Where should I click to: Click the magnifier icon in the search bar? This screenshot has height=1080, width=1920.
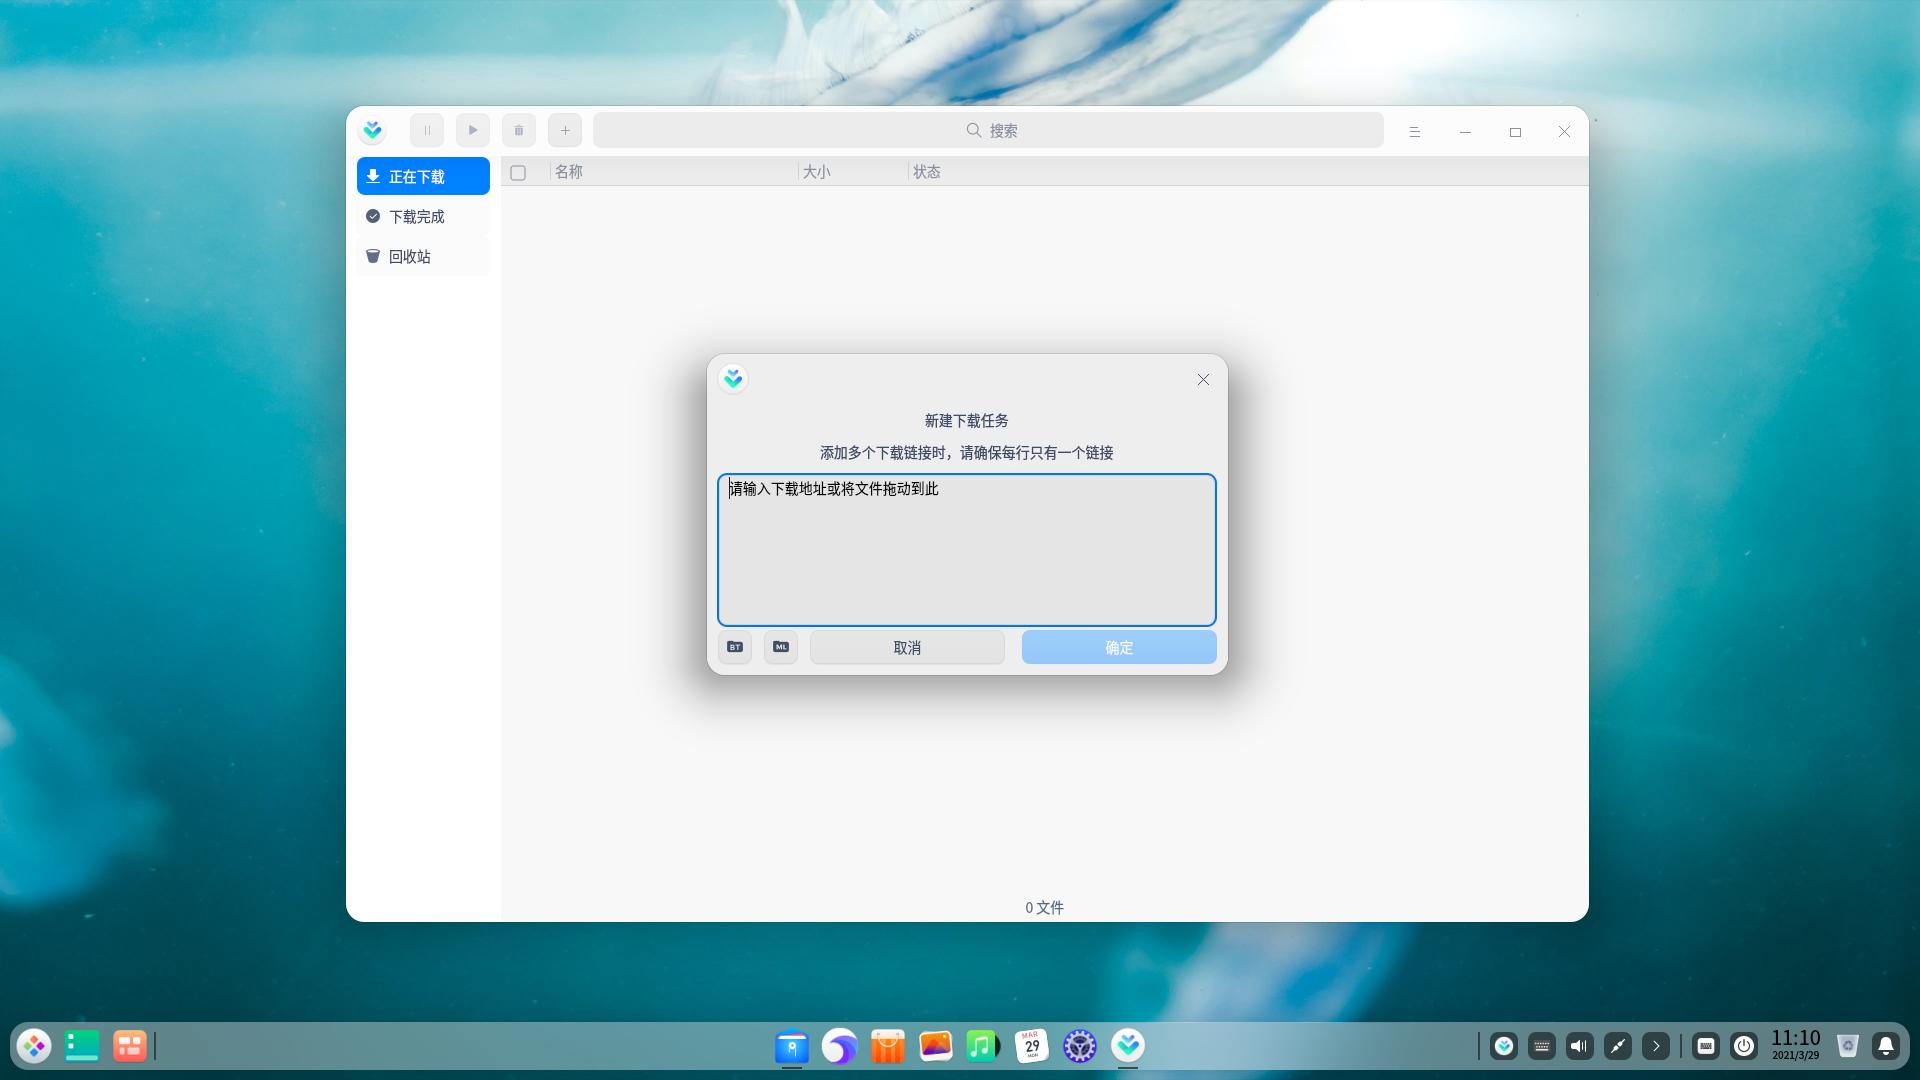pos(973,130)
